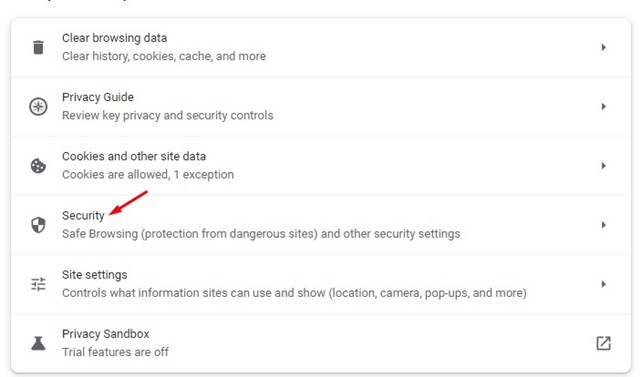Click the trash can icon for clearing data
The height and width of the screenshot is (377, 640).
[x=38, y=47]
